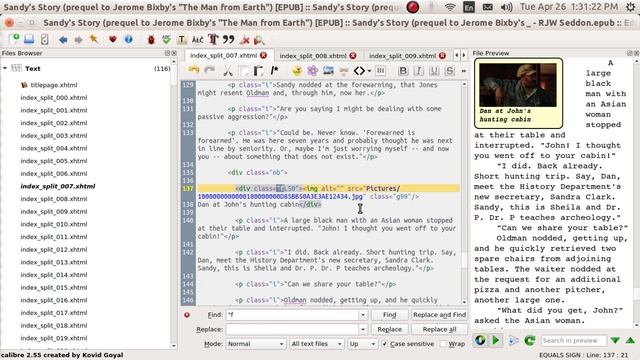Close the index_split_007.xhtml tab
The width and height of the screenshot is (640, 360).
[x=264, y=55]
